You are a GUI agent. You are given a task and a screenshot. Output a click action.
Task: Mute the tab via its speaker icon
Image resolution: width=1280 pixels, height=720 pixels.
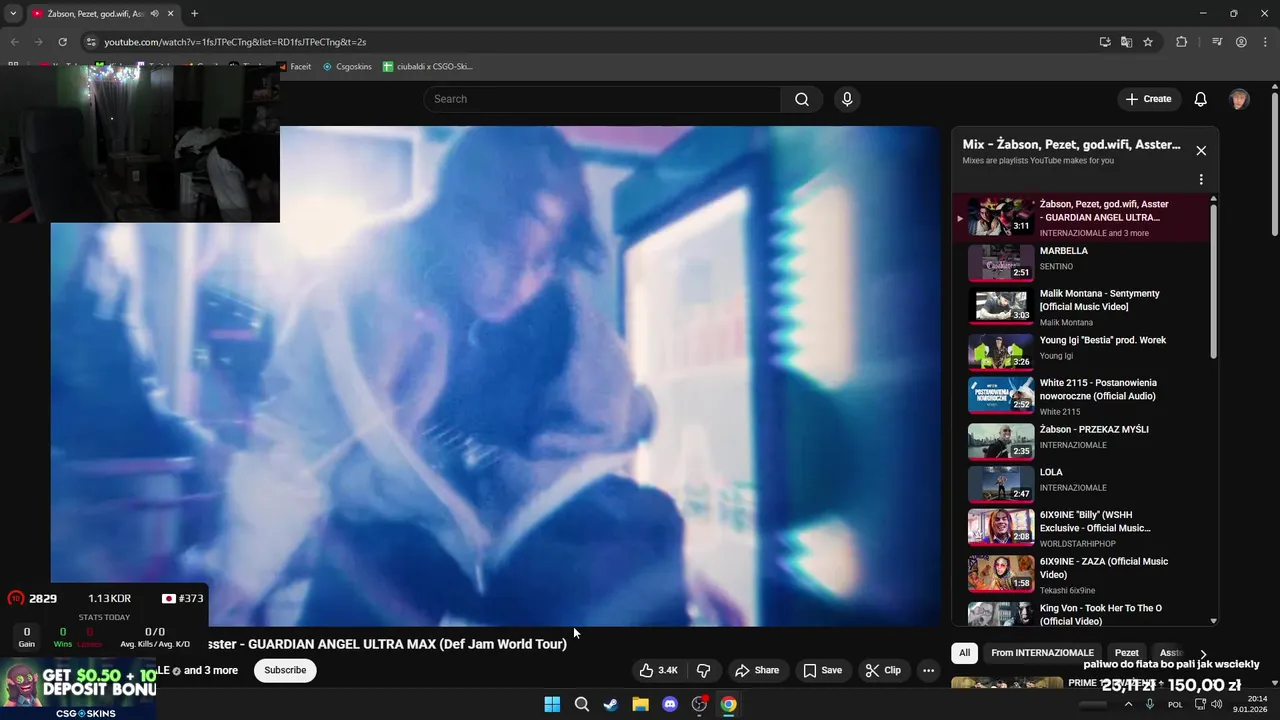coord(155,14)
